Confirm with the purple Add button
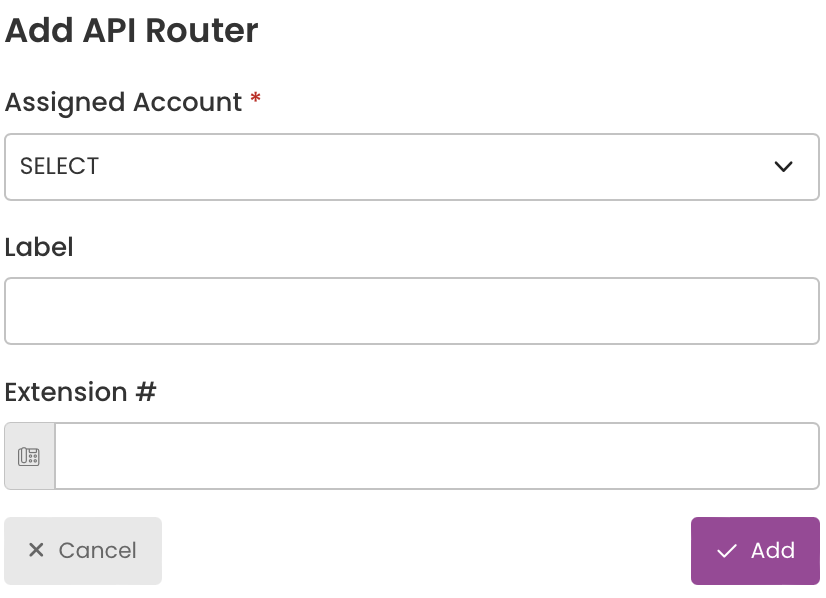 pos(755,551)
